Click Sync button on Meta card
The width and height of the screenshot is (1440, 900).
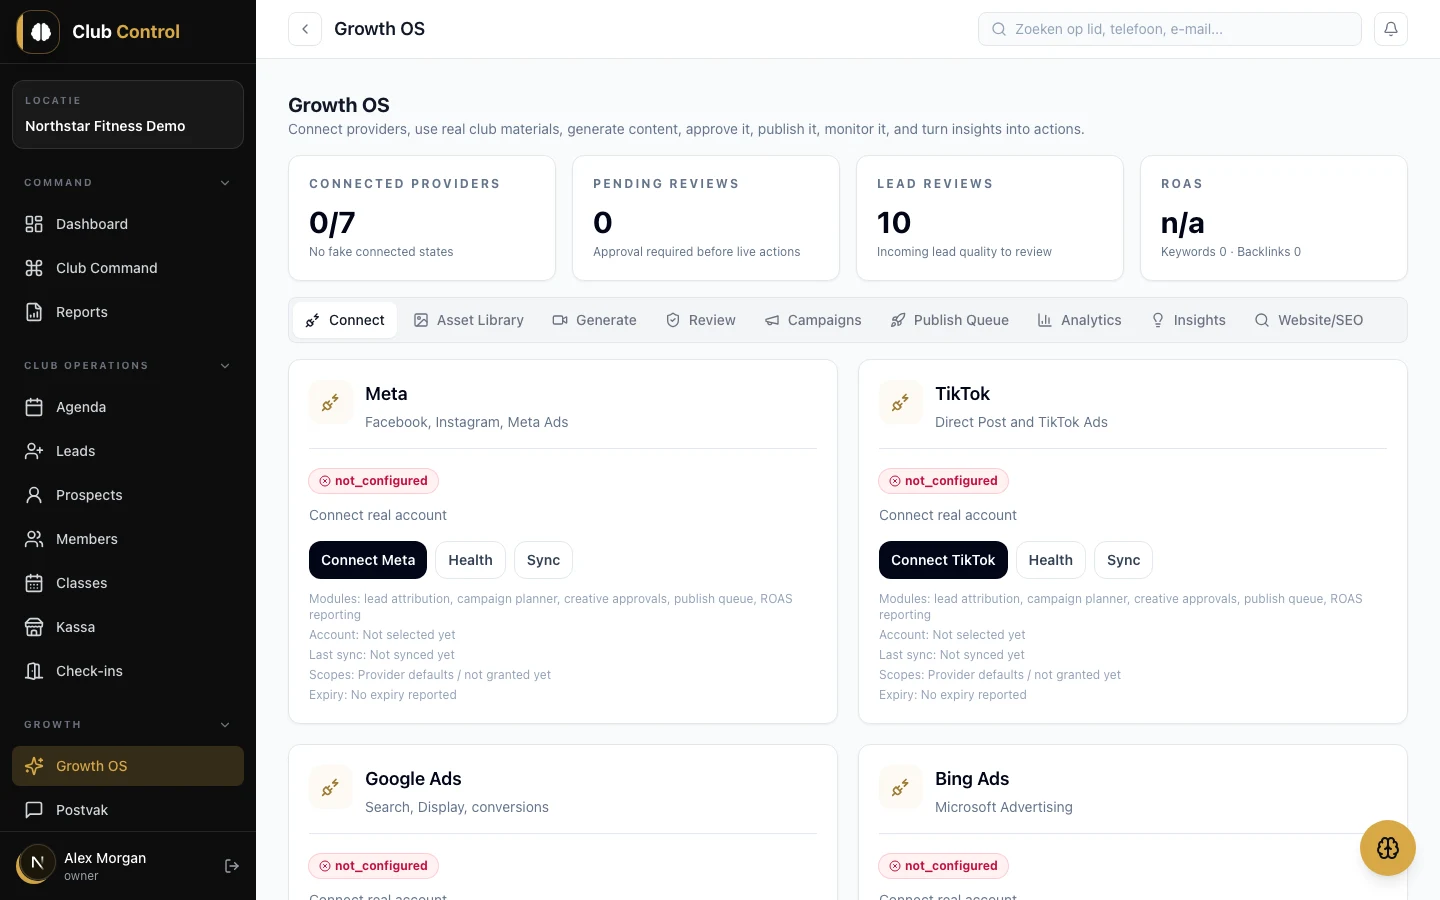pyautogui.click(x=543, y=560)
